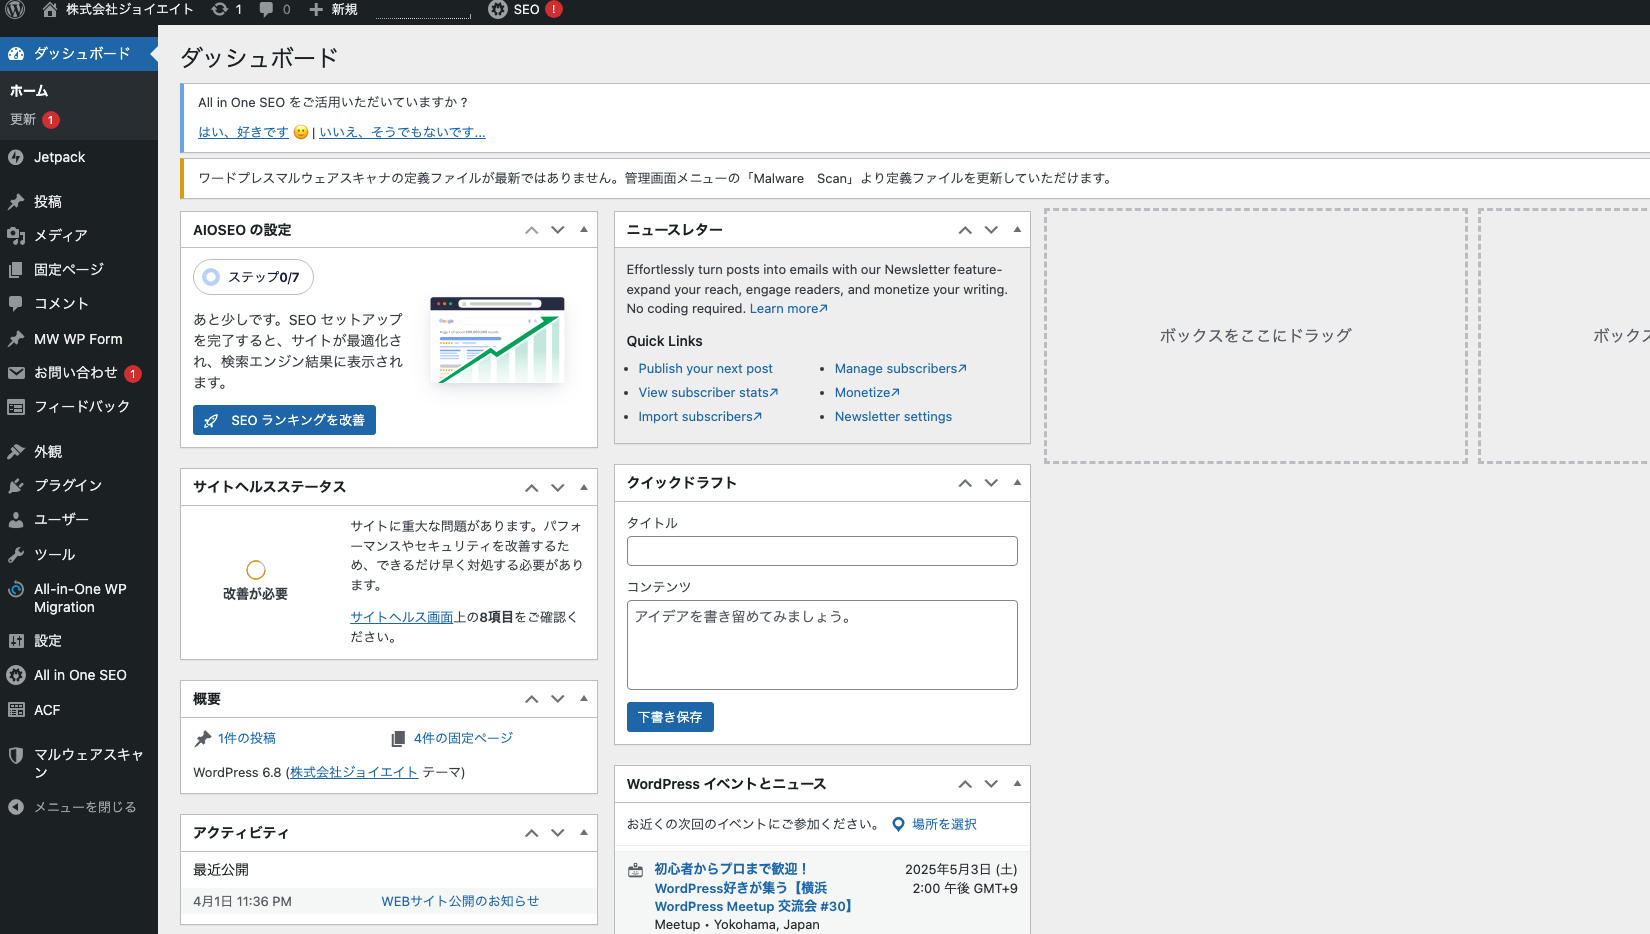Open 設定 settings menu
This screenshot has width=1650, height=934.
pos(79,641)
